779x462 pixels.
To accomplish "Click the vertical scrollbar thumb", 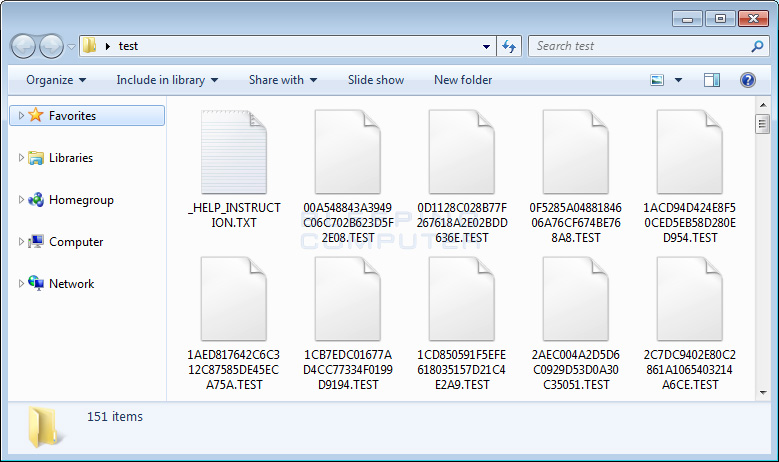I will point(763,124).
